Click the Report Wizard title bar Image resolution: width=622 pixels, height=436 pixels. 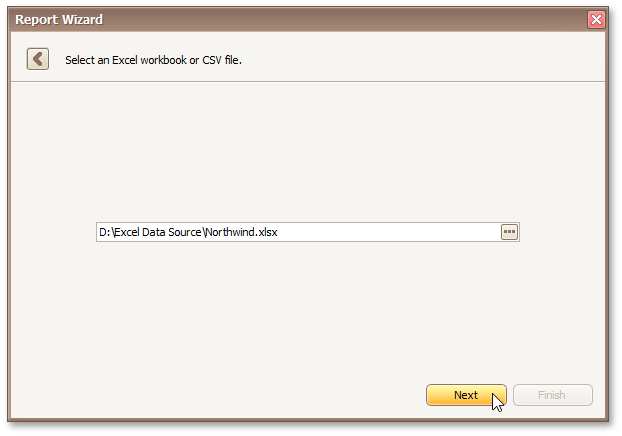(300, 19)
